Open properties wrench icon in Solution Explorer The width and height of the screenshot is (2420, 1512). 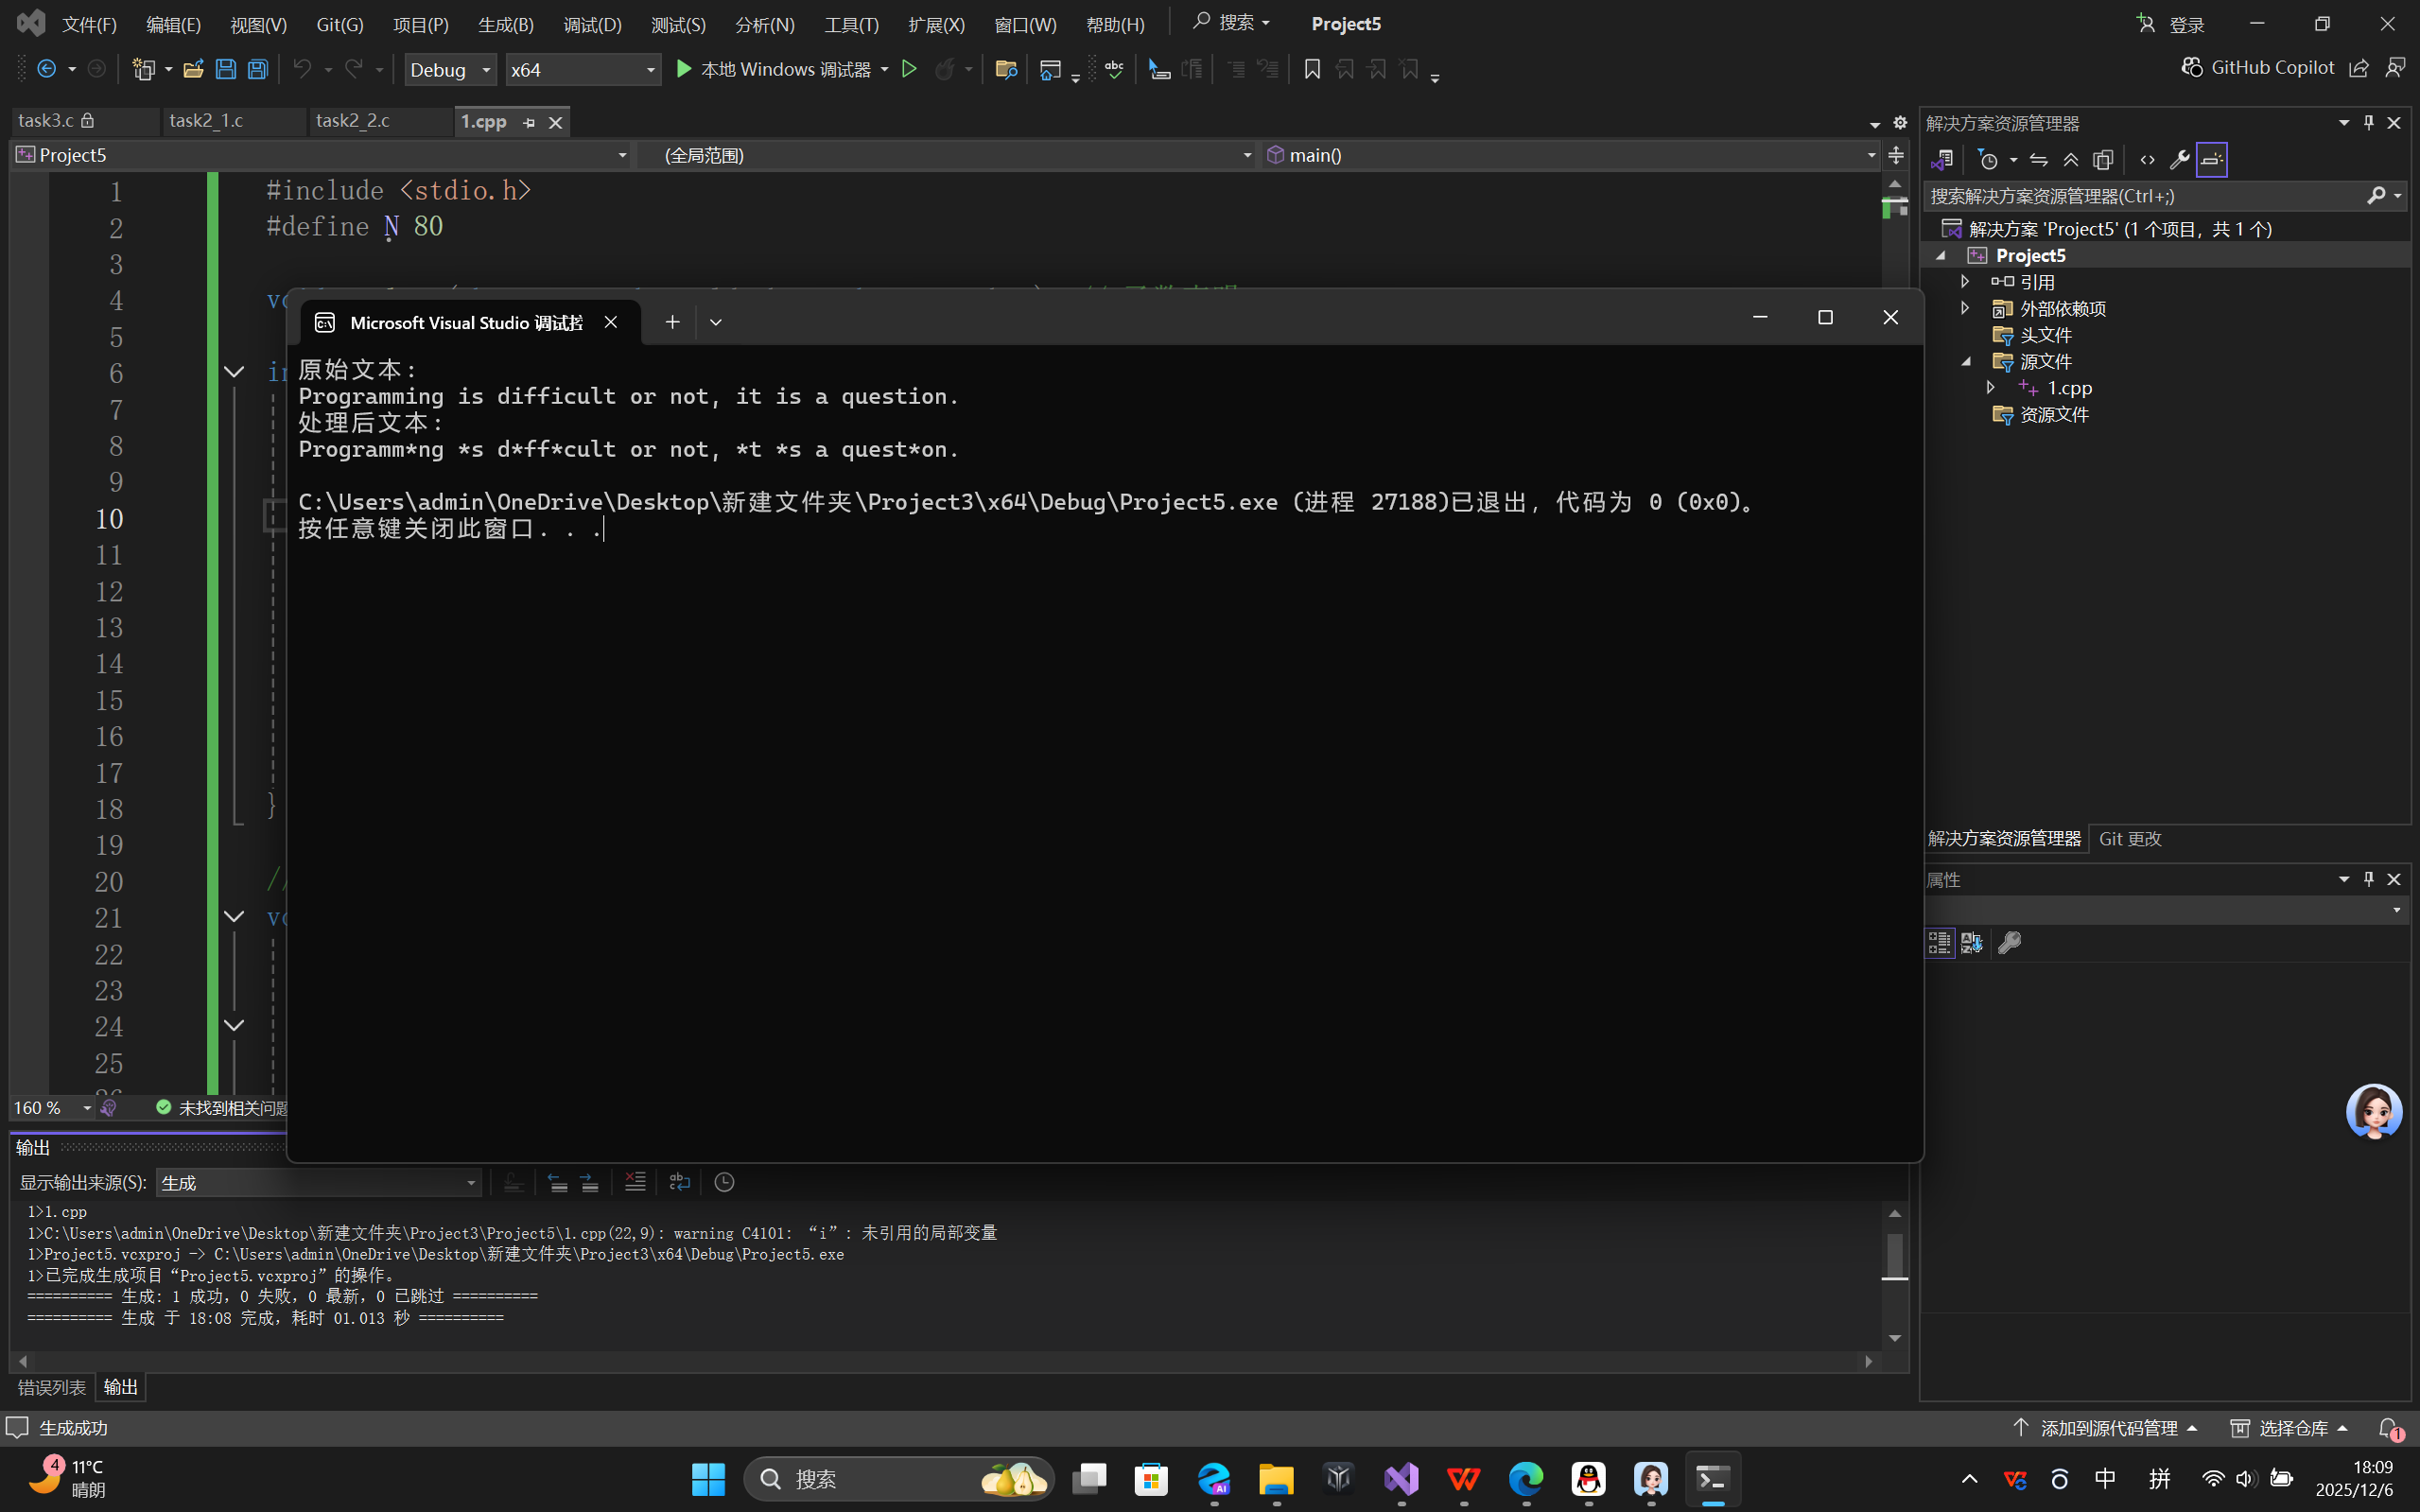tap(2179, 160)
